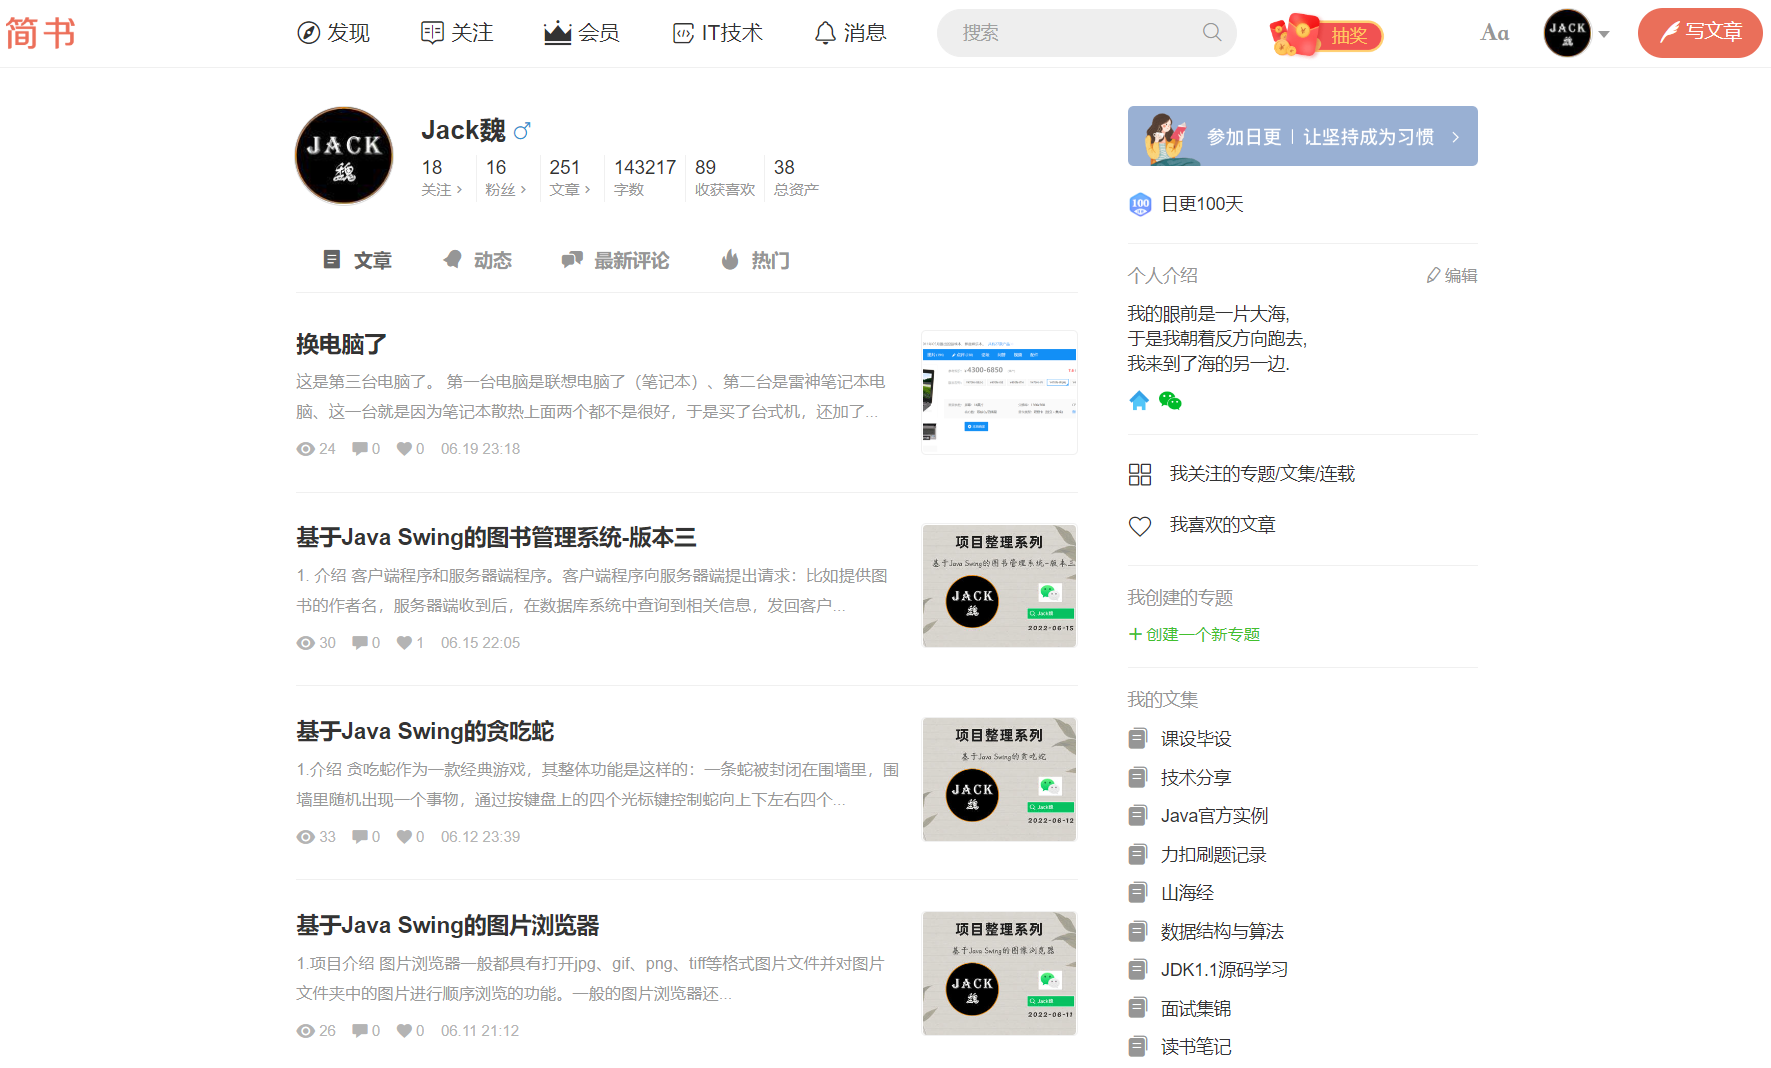
Task: Open the WeChat icon under the personal intro
Action: (x=1169, y=401)
